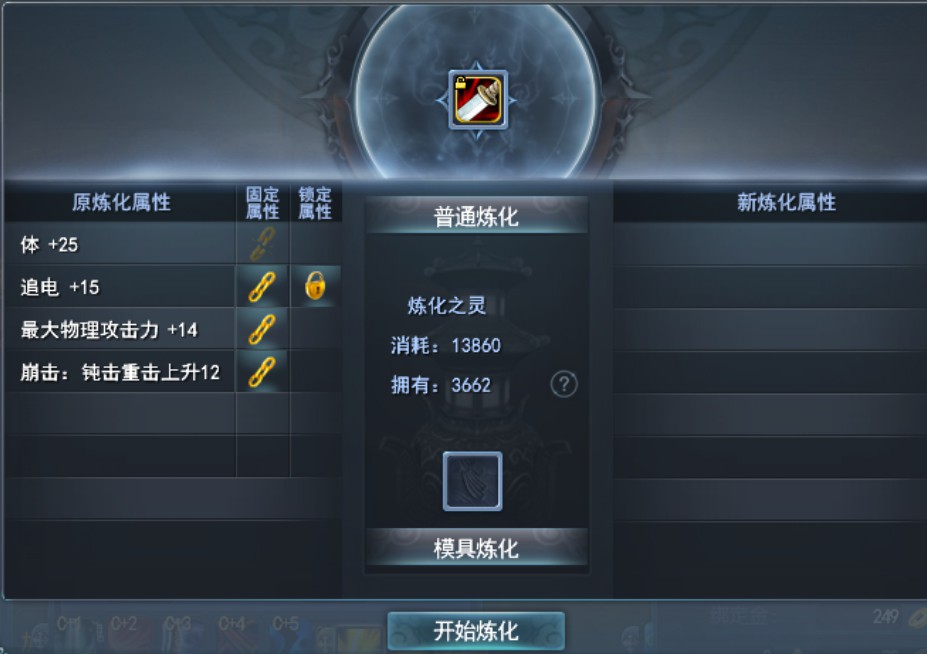Toggle fixed chain for 最大物理攻击力 +14
Image resolution: width=927 pixels, height=654 pixels.
pyautogui.click(x=262, y=329)
